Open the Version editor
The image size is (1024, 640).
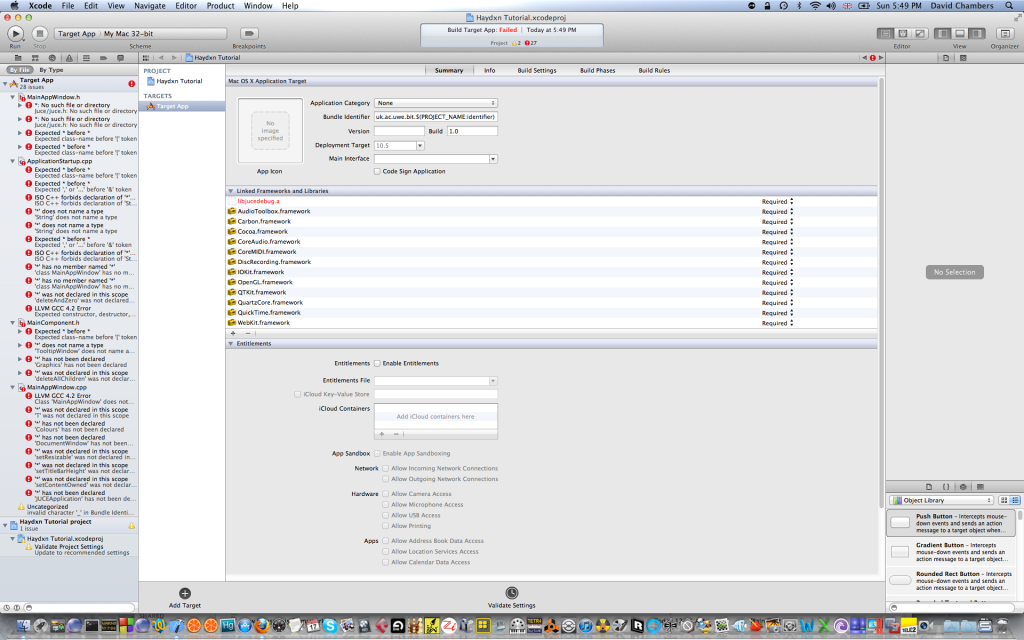click(920, 33)
